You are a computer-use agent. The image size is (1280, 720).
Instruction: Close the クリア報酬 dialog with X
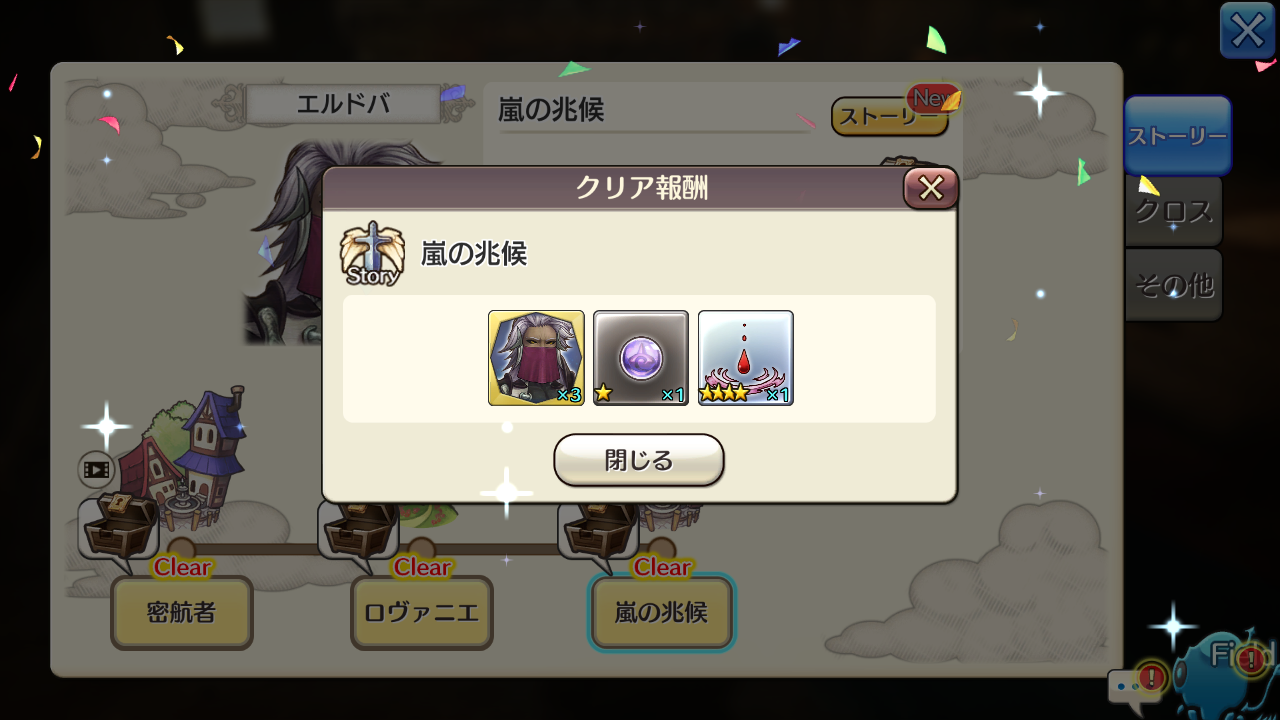click(931, 188)
